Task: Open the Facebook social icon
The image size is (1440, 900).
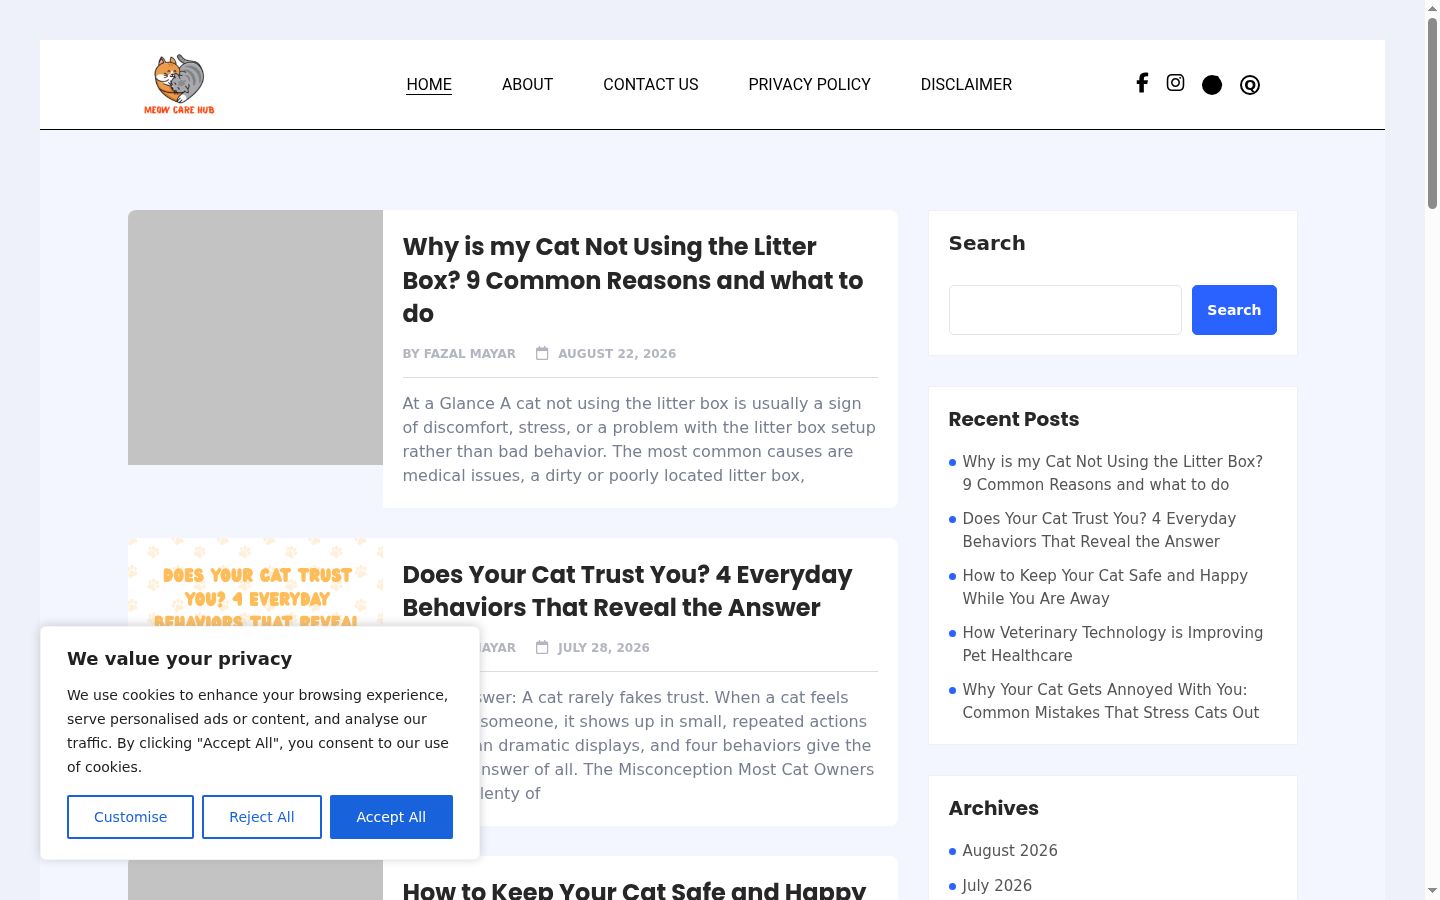Action: (1142, 83)
